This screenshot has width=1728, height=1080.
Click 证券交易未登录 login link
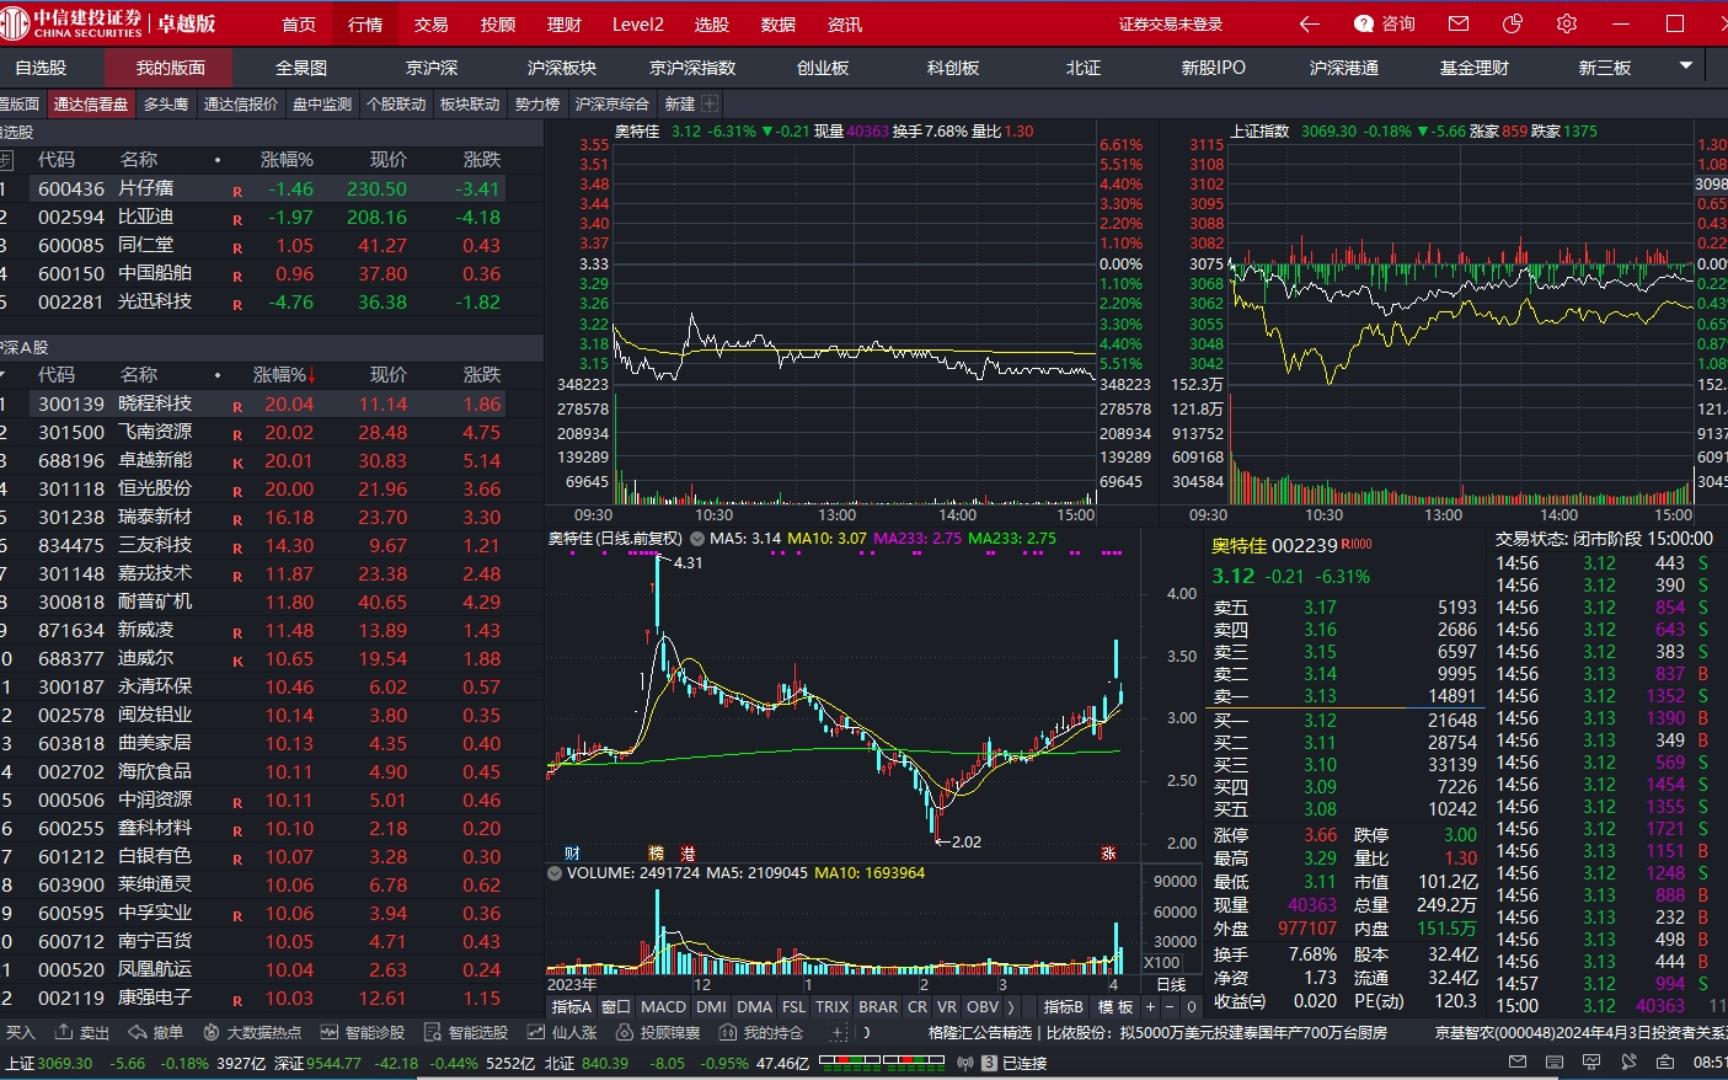click(x=1170, y=24)
